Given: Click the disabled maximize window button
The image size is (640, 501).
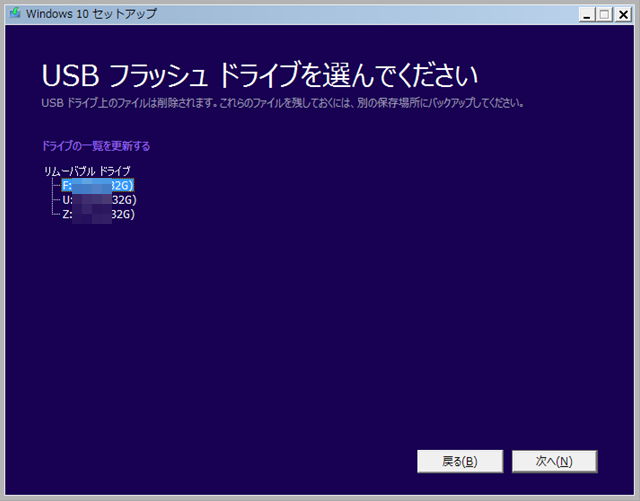Looking at the screenshot, I should click(604, 15).
